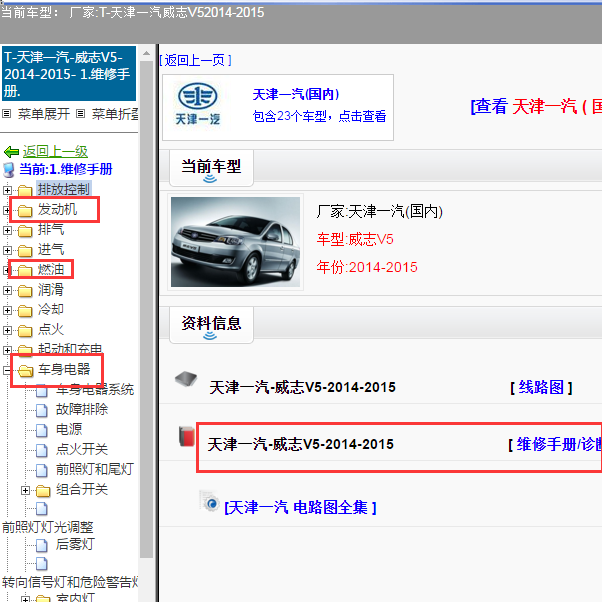The height and width of the screenshot is (602, 602).
Task: Expand the 进气 tree node
Action: tap(7, 250)
